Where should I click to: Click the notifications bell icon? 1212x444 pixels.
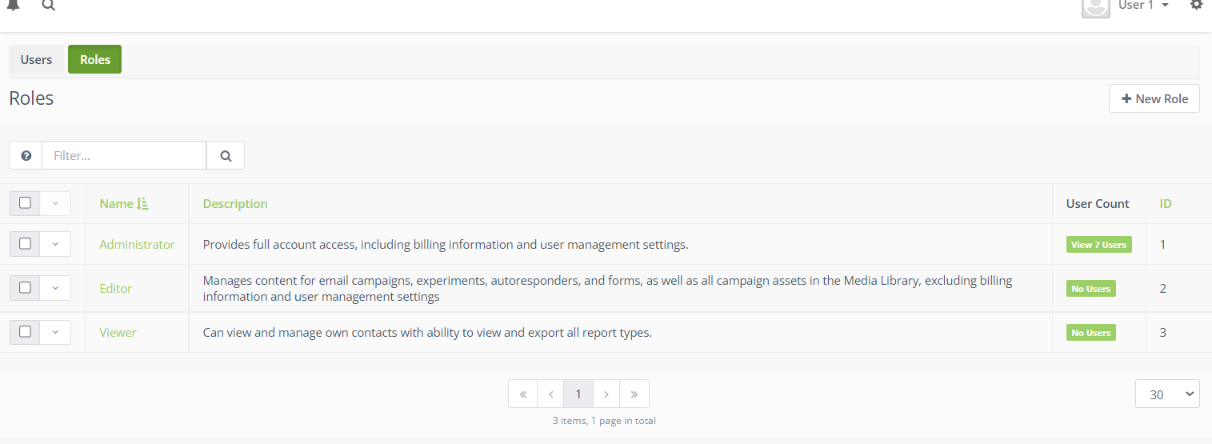click(x=14, y=5)
